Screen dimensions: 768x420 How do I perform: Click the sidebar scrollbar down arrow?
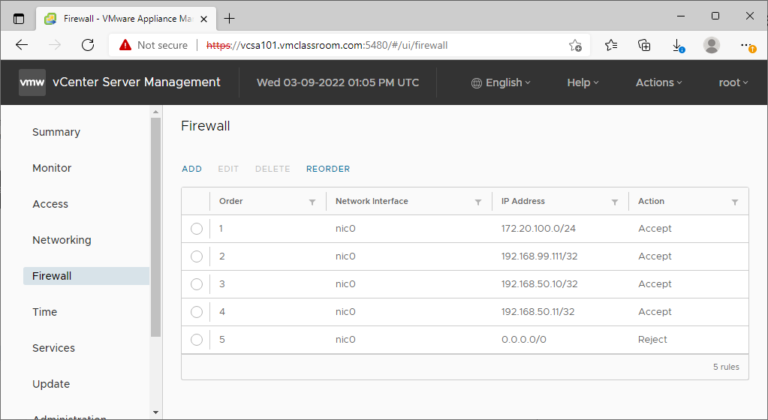[156, 412]
